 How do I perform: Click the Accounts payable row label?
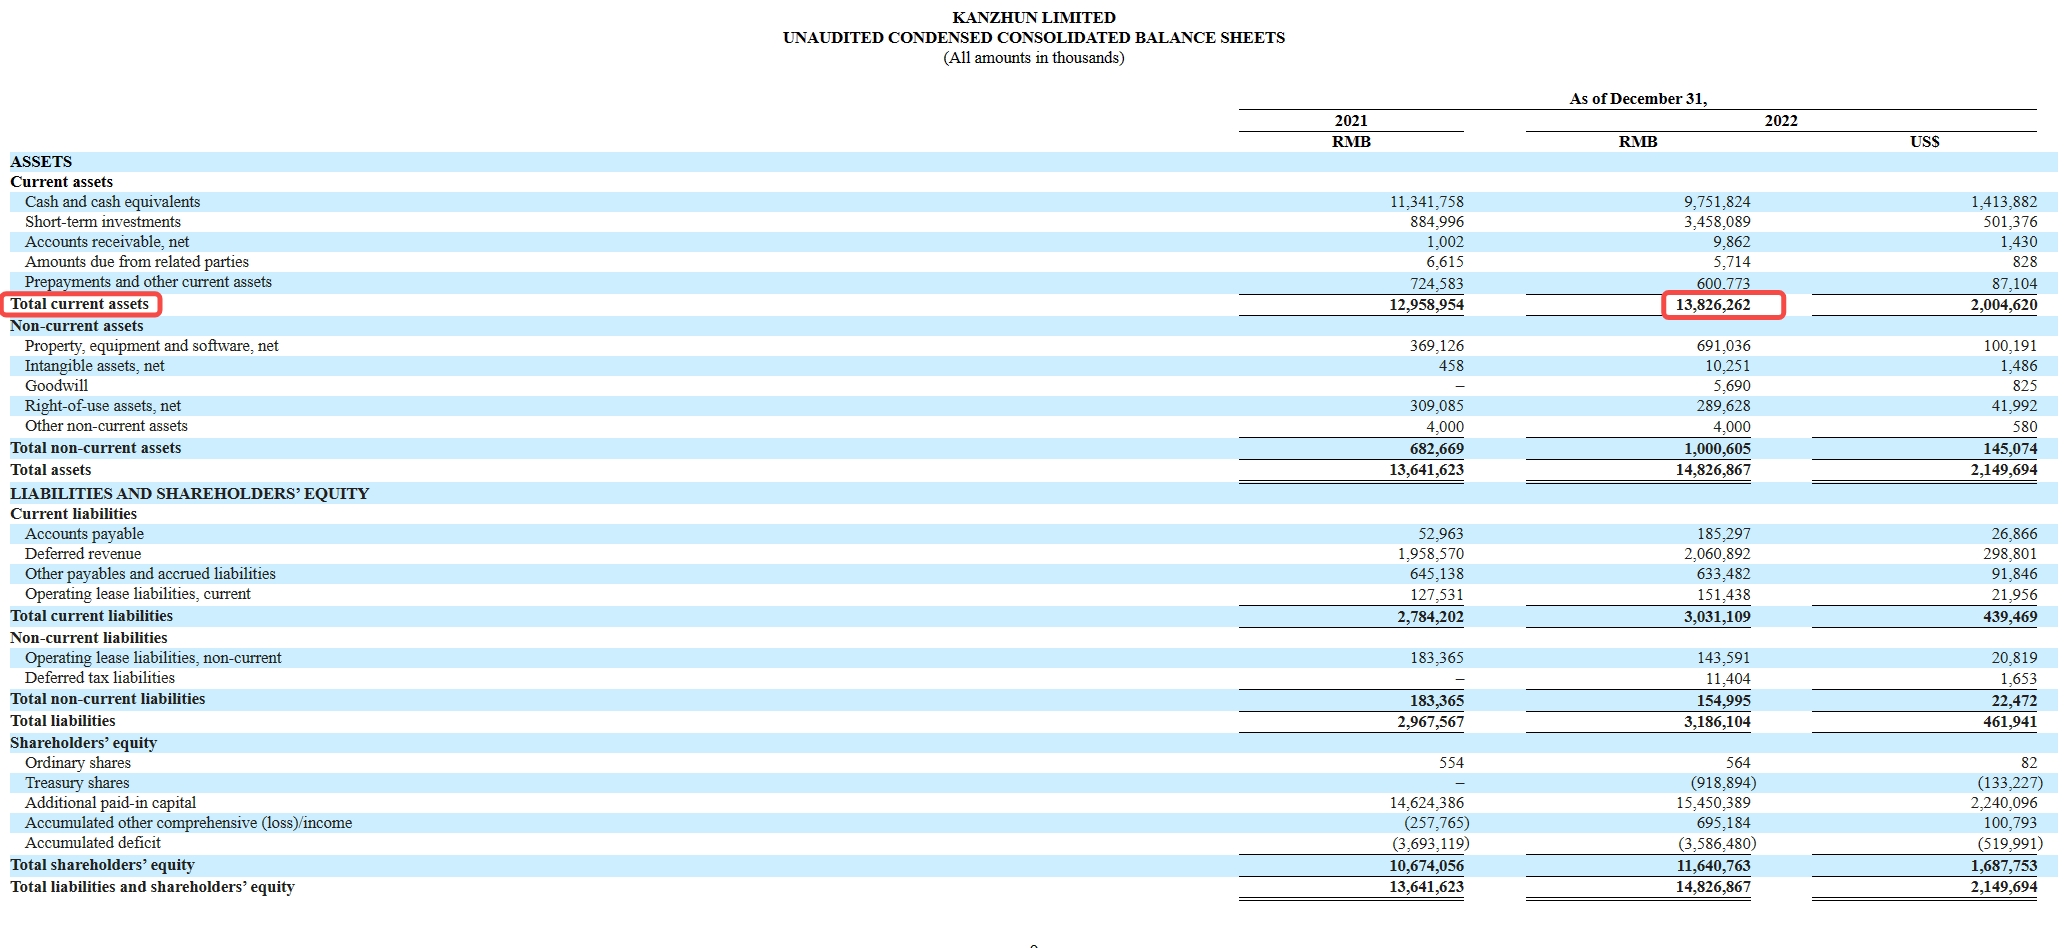click(x=84, y=534)
